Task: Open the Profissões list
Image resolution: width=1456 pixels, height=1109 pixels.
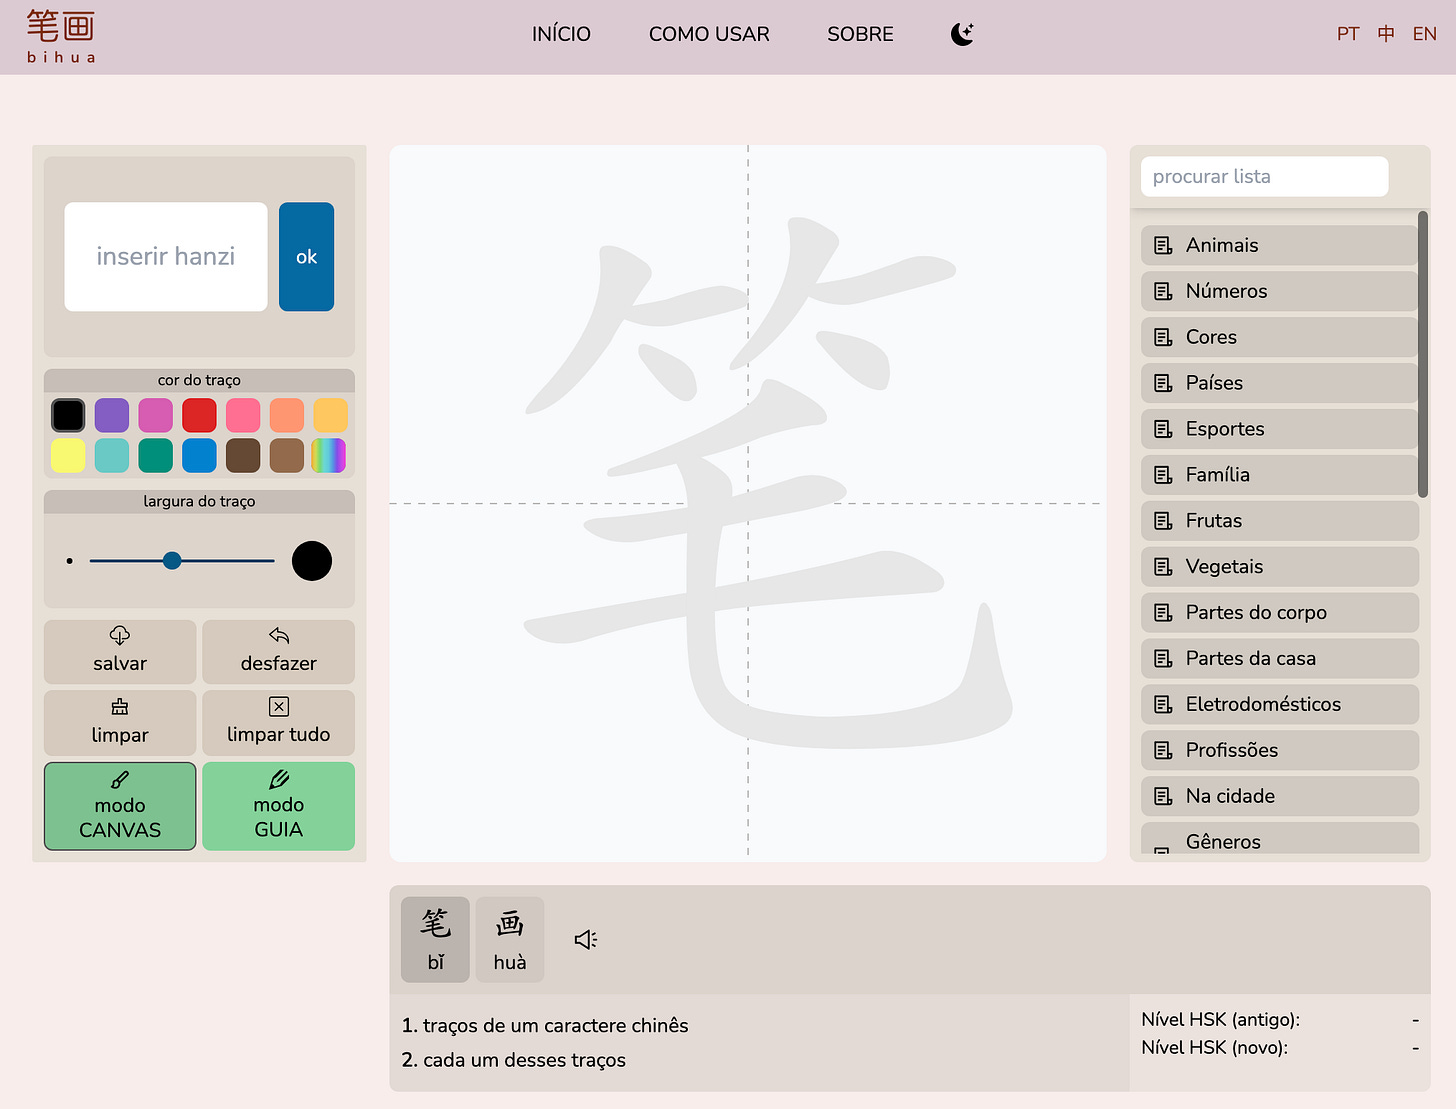Action: tap(1280, 751)
